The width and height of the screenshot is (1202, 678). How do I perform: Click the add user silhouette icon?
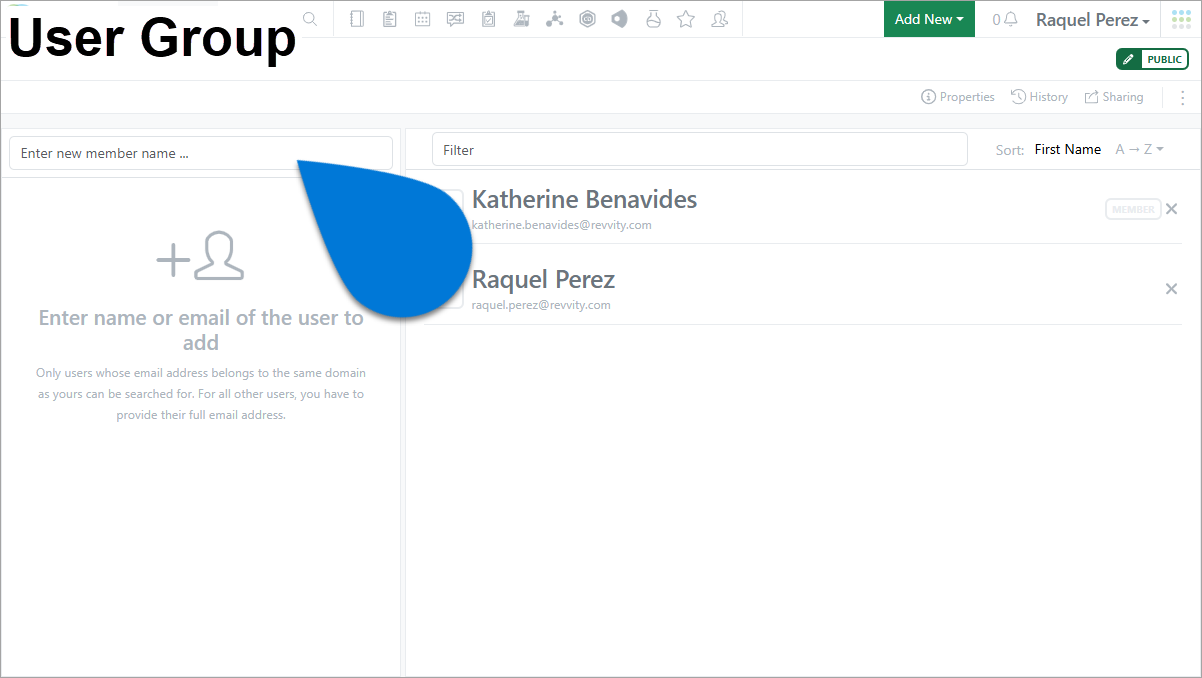click(x=201, y=257)
